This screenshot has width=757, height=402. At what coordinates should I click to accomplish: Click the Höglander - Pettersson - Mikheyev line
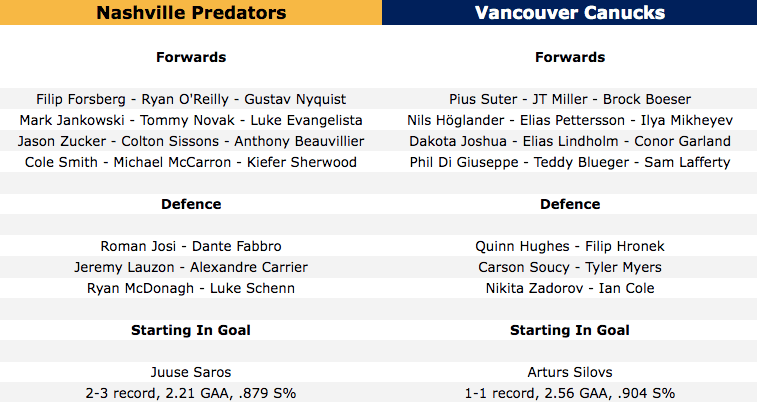click(x=569, y=120)
